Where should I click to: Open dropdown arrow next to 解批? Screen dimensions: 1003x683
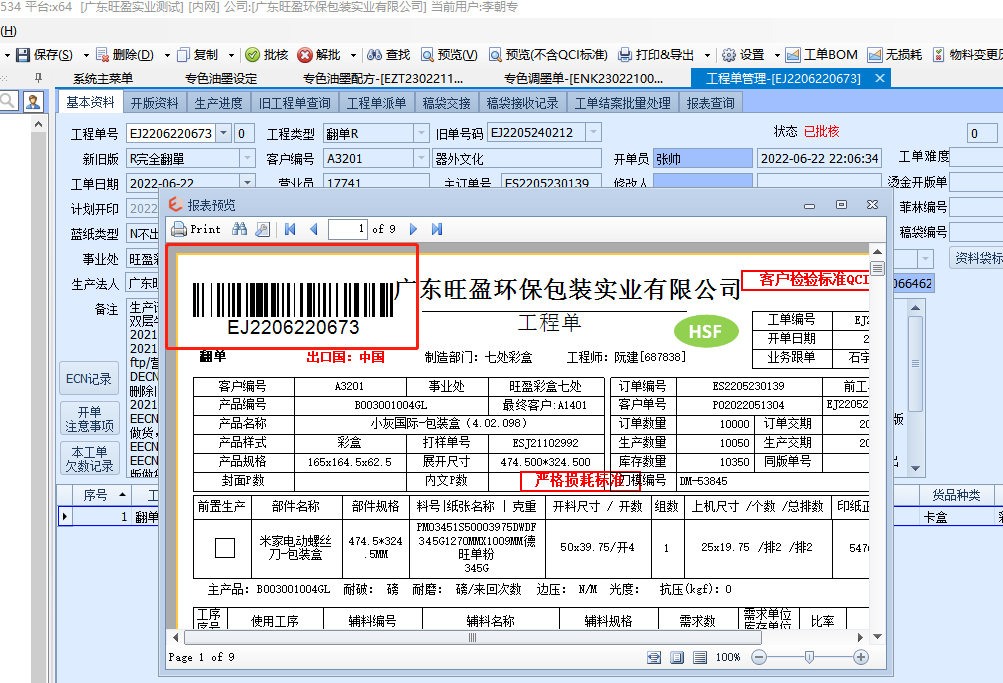[353, 56]
